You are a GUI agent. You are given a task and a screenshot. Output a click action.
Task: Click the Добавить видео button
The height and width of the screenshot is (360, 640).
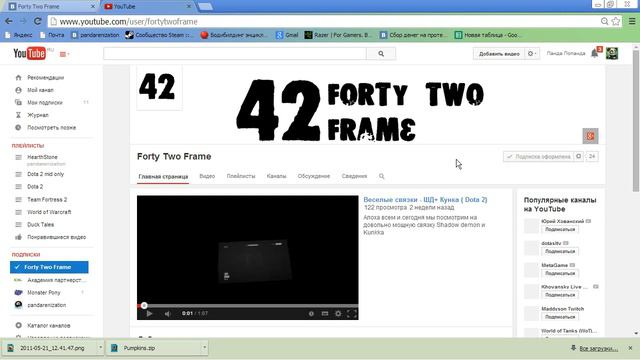pyautogui.click(x=499, y=53)
